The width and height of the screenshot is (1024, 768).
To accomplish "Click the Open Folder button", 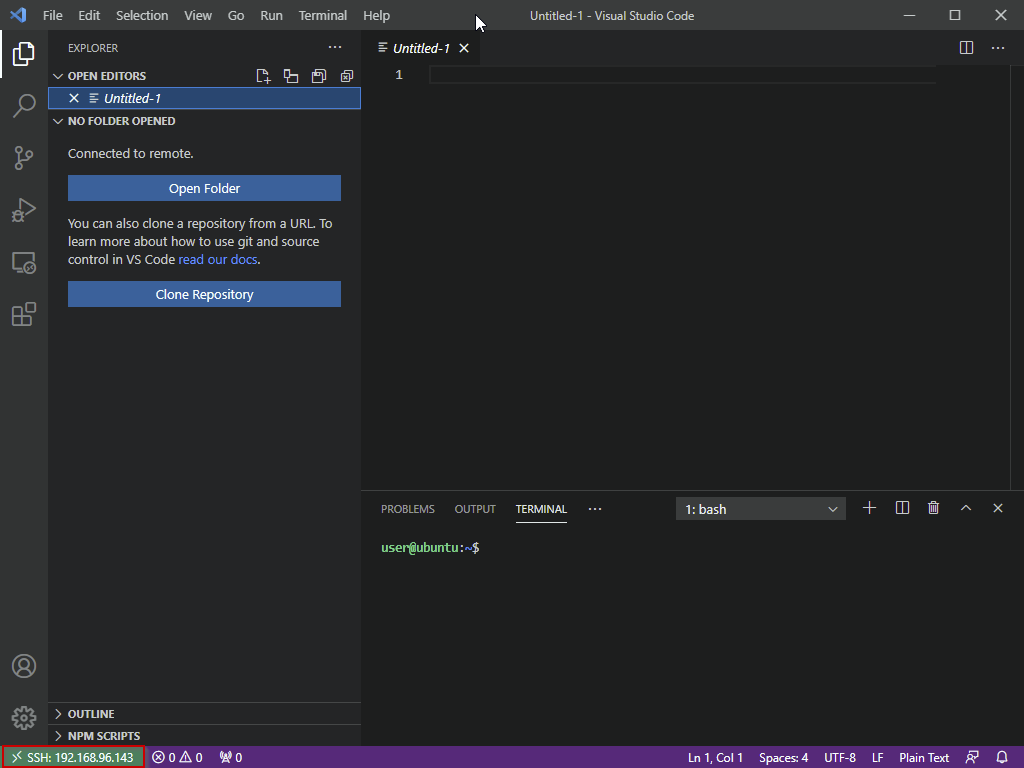I will click(204, 188).
